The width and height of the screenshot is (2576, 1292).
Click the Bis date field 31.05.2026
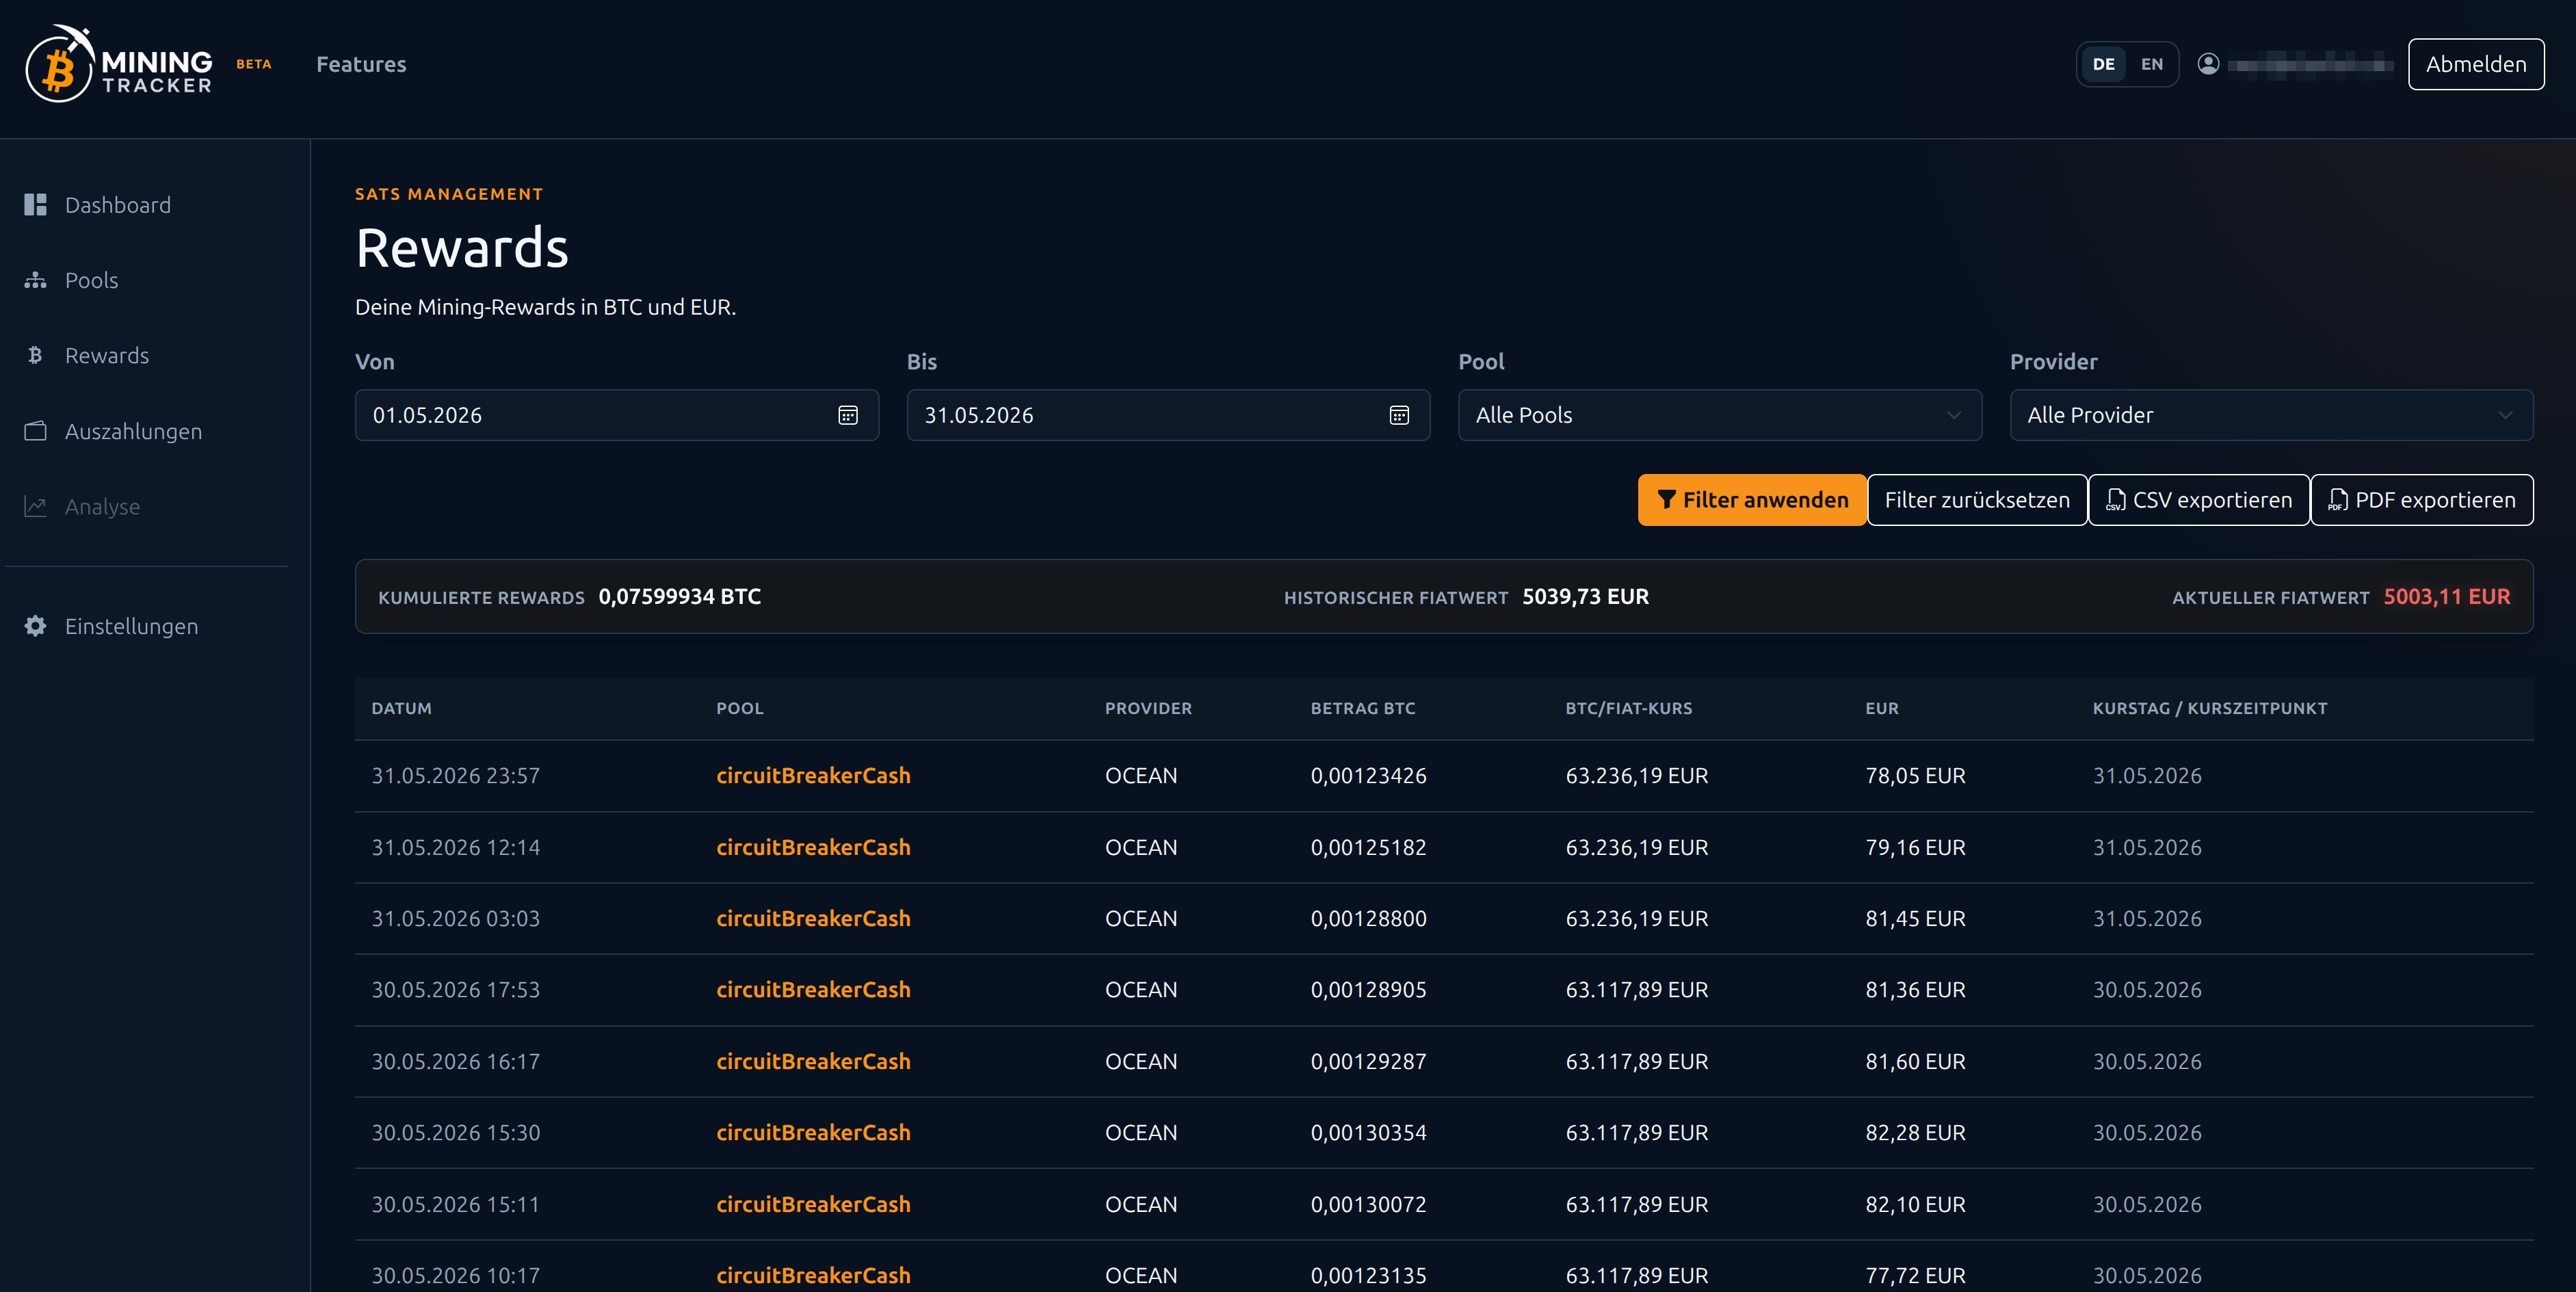click(x=1168, y=415)
